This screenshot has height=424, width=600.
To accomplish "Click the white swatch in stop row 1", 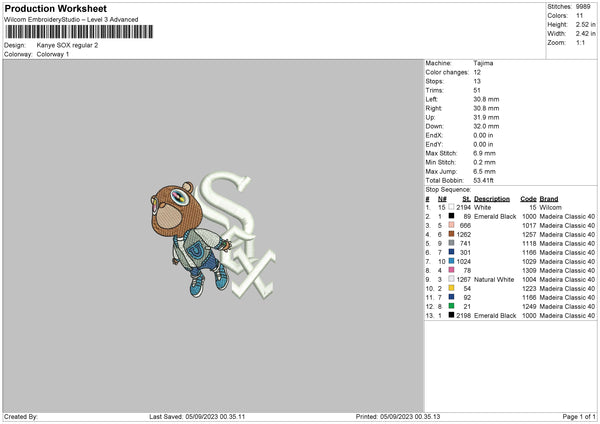I will coord(451,207).
